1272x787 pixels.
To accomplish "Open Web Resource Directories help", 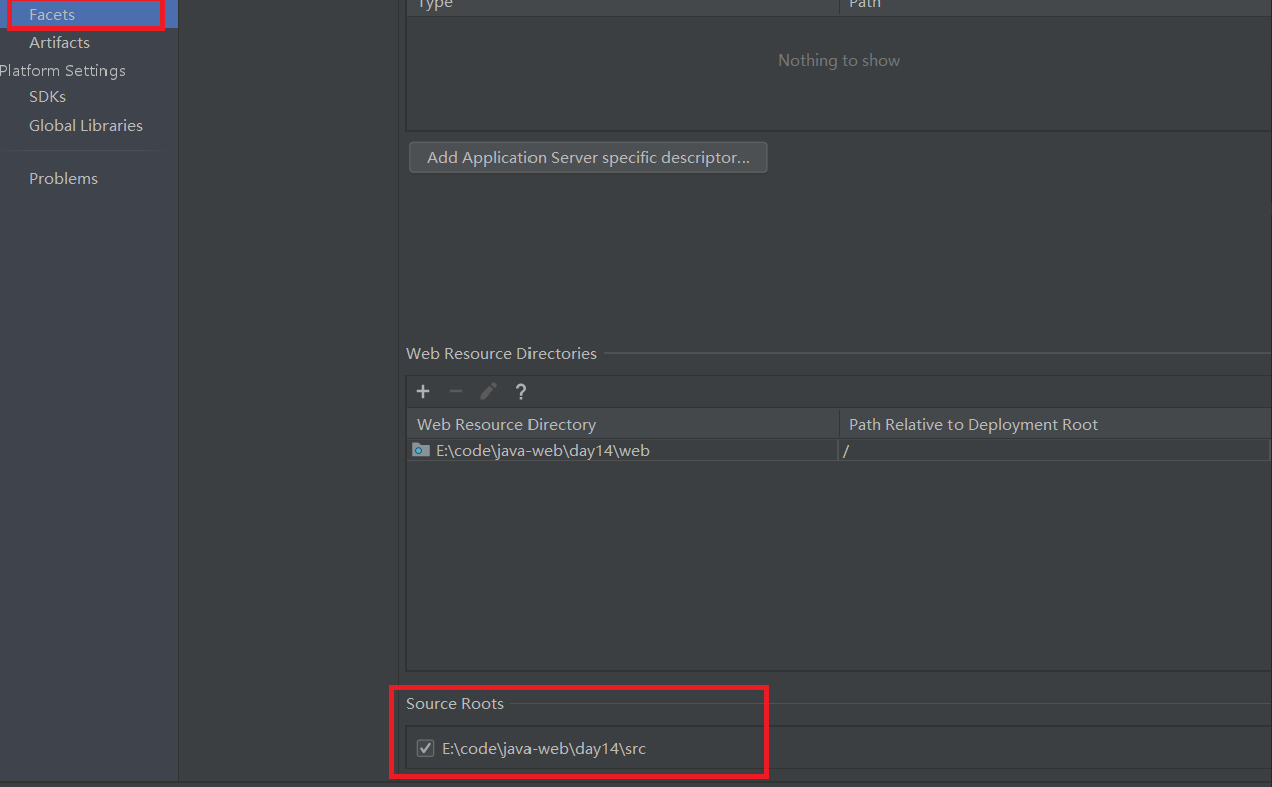I will 520,391.
